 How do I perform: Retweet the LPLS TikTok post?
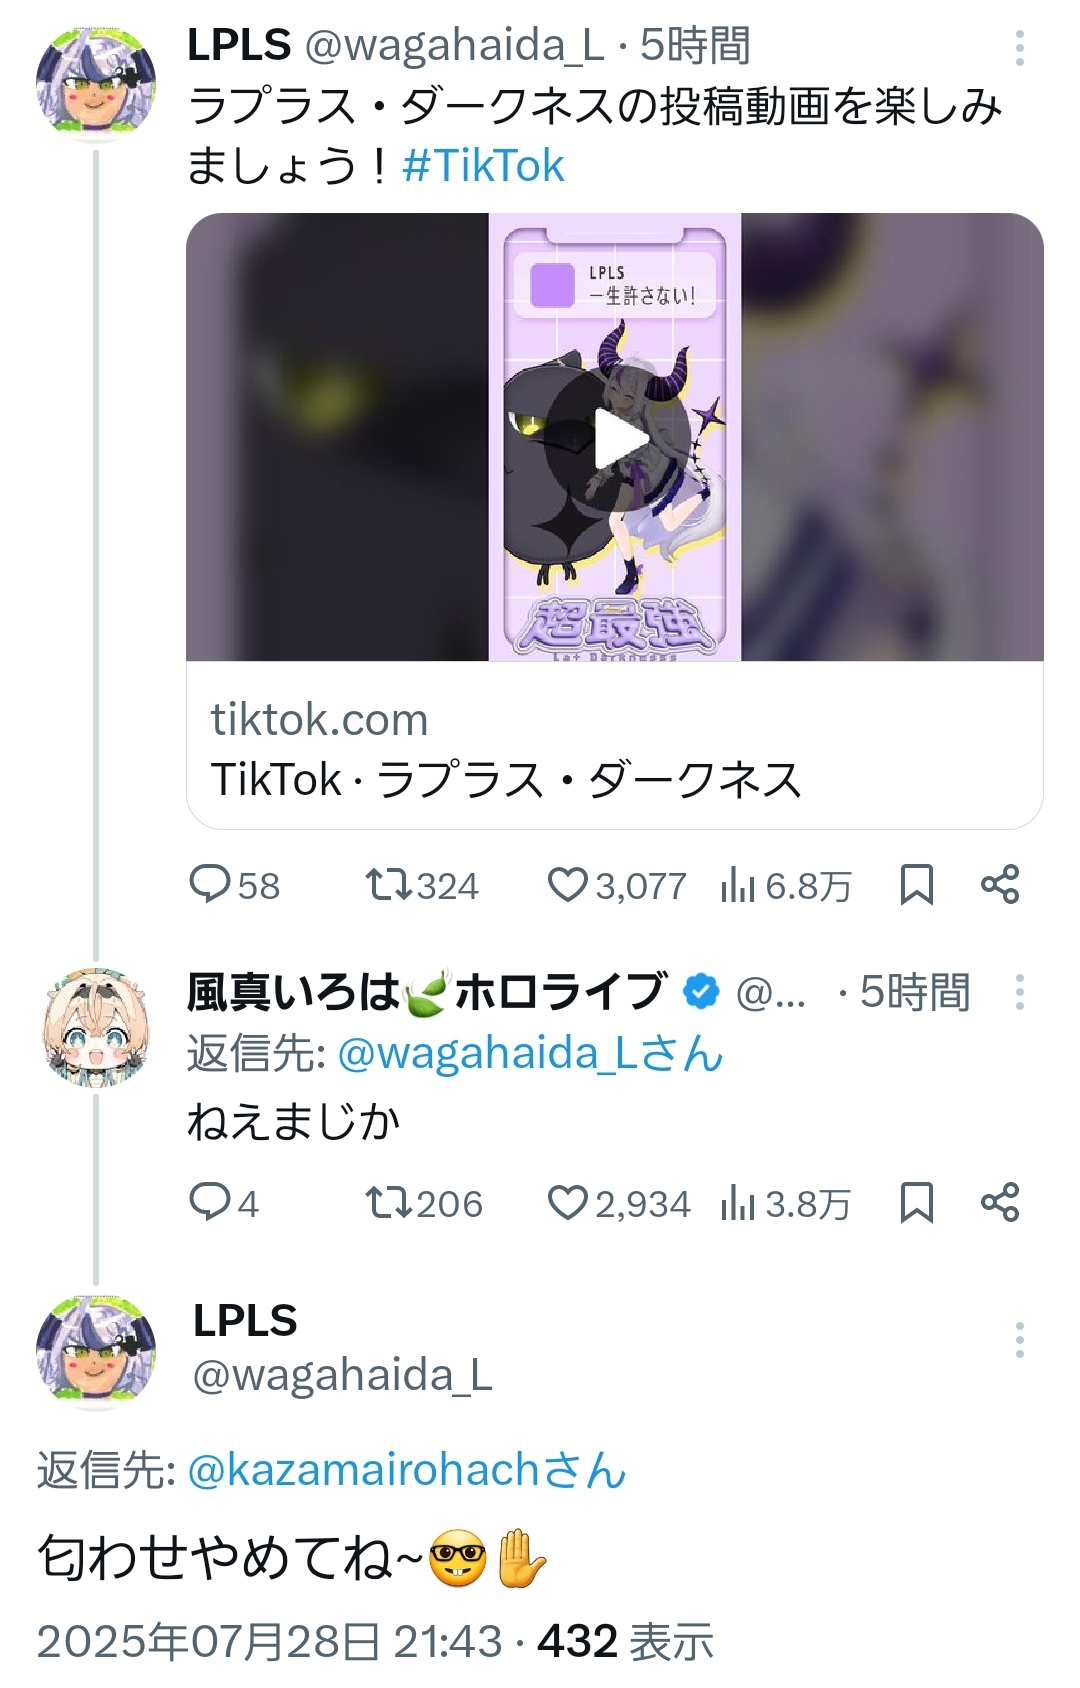[x=388, y=885]
